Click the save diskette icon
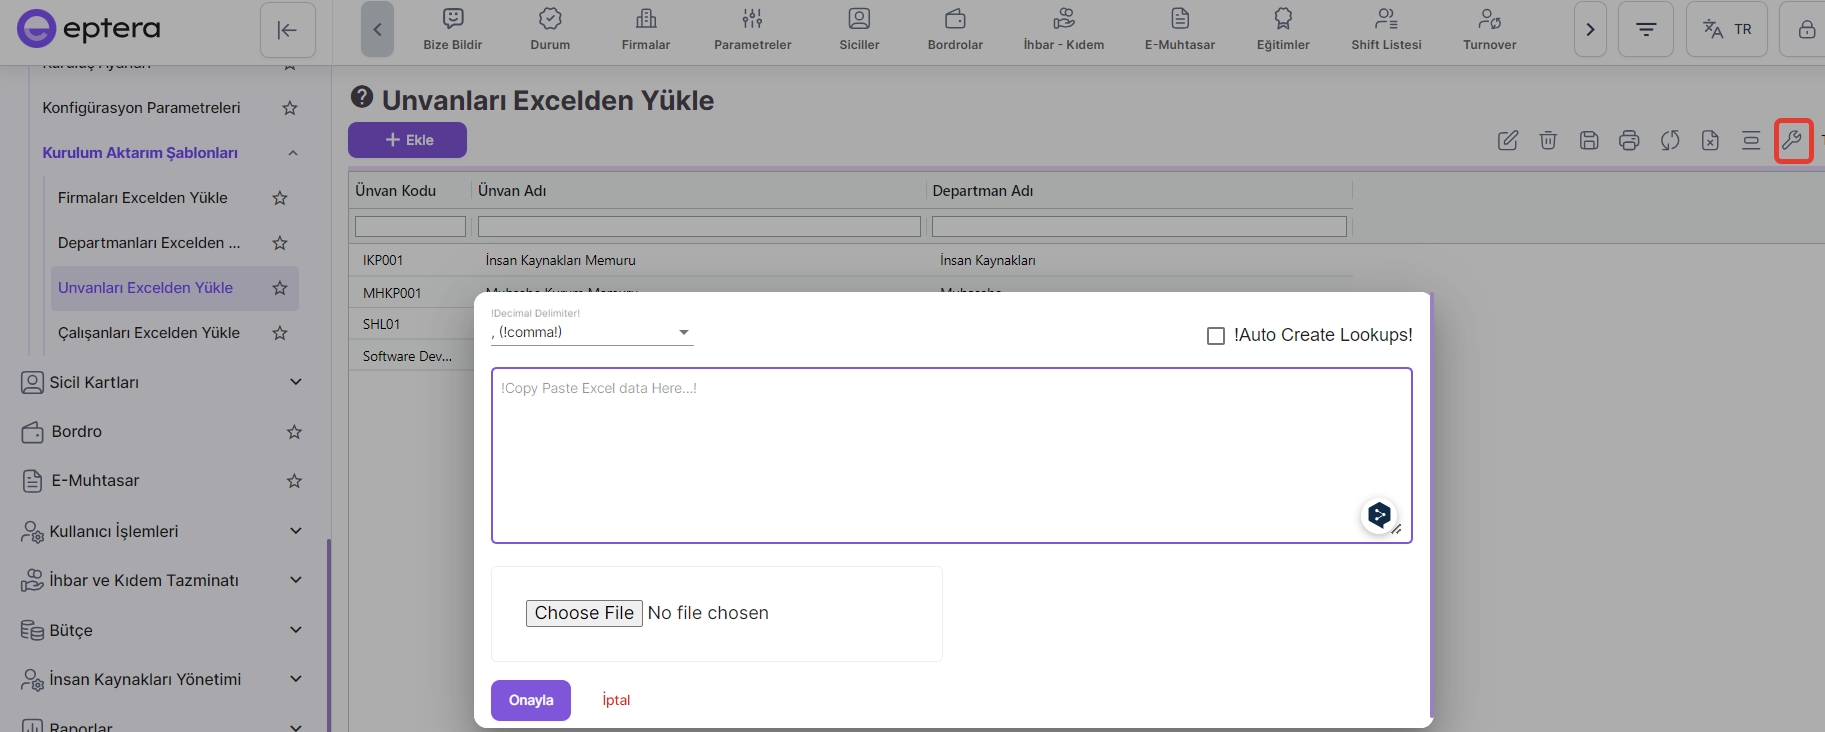 click(x=1589, y=141)
